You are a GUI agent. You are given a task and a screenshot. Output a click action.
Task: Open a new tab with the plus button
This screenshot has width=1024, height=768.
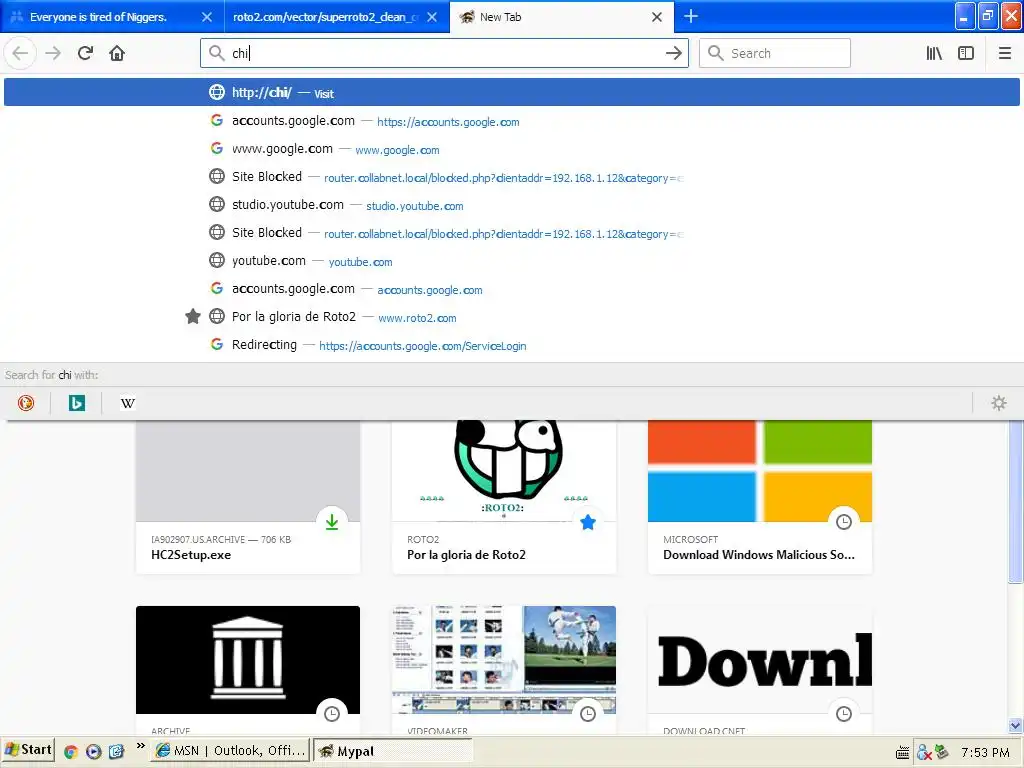point(690,16)
